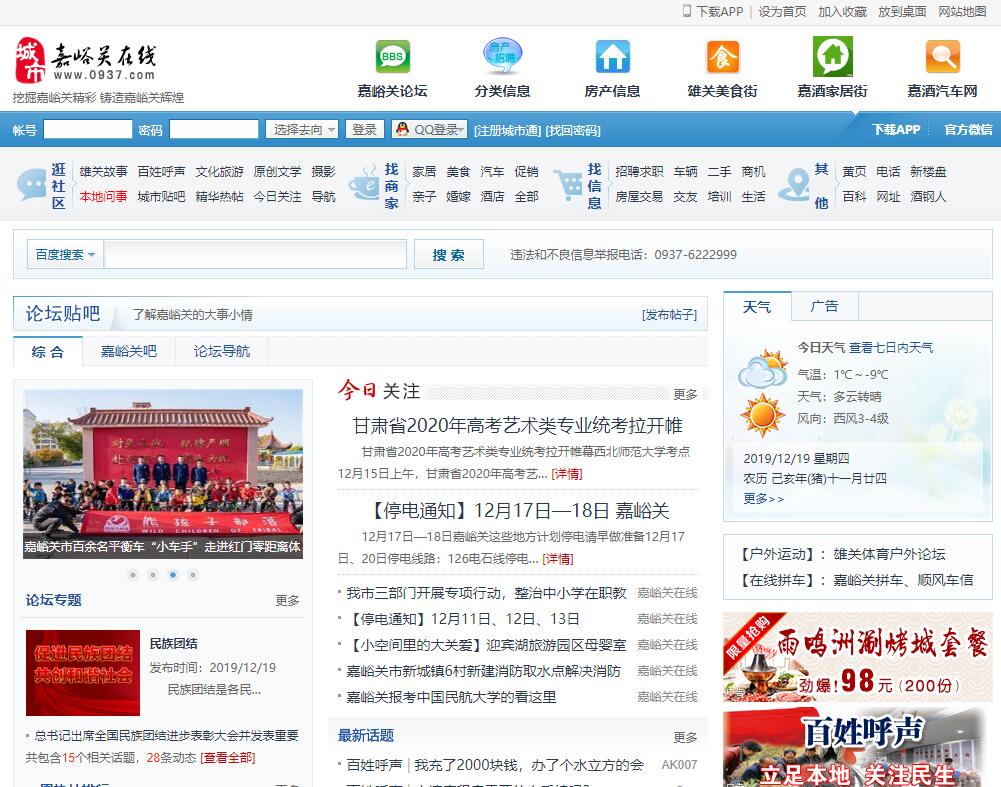This screenshot has width=1001, height=787.
Task: Click the 设为首页 link
Action: click(782, 11)
